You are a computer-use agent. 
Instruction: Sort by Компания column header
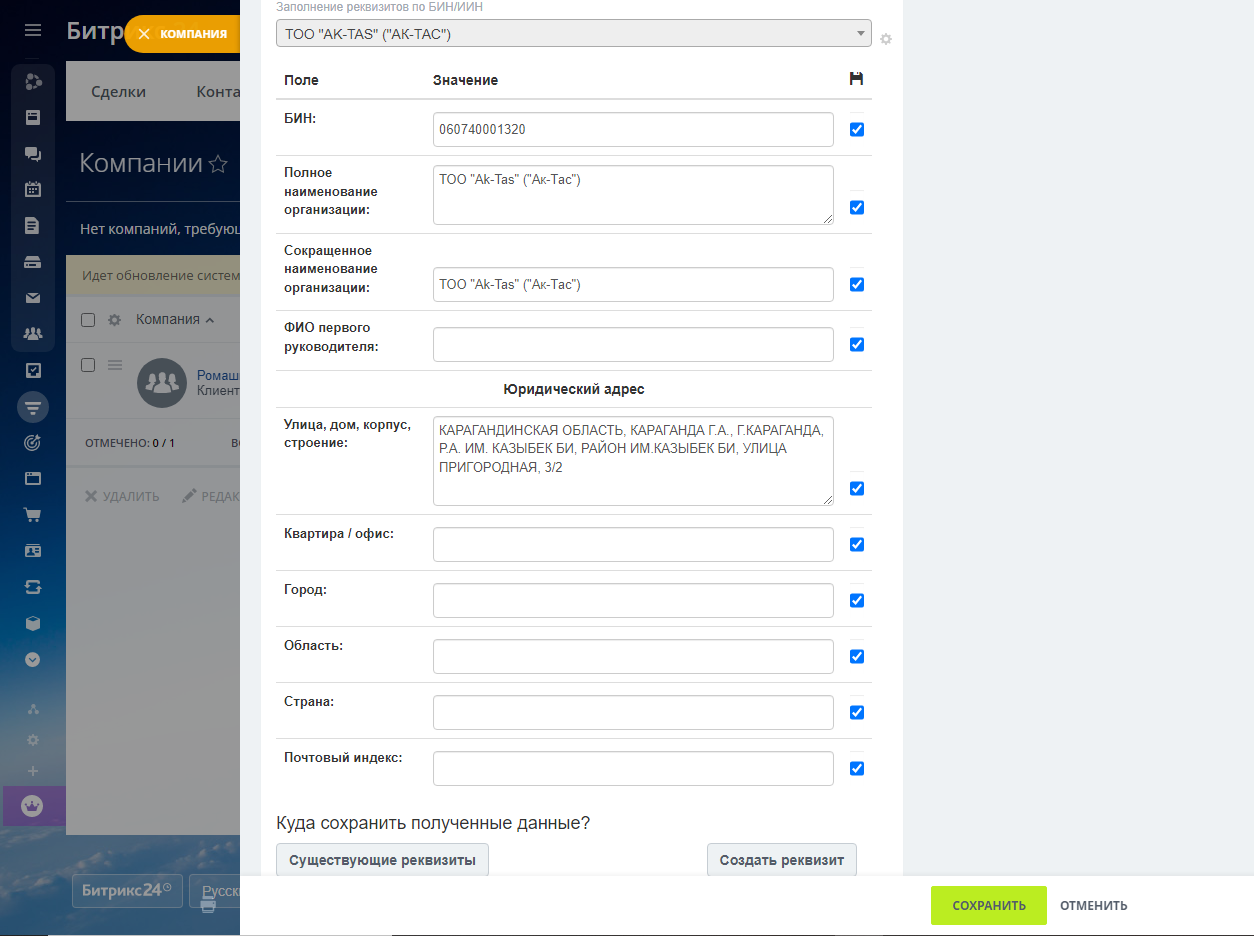click(175, 320)
